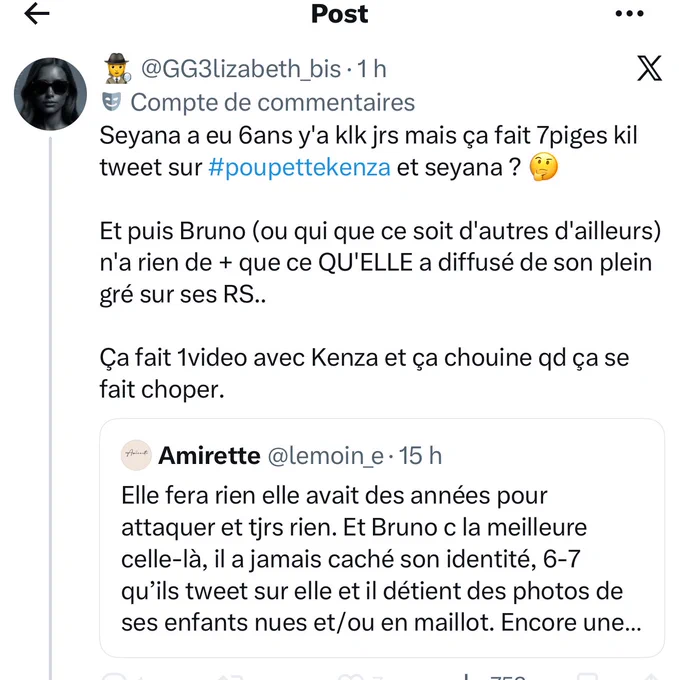
Task: Tap the X logo beside the post
Action: pos(649,69)
